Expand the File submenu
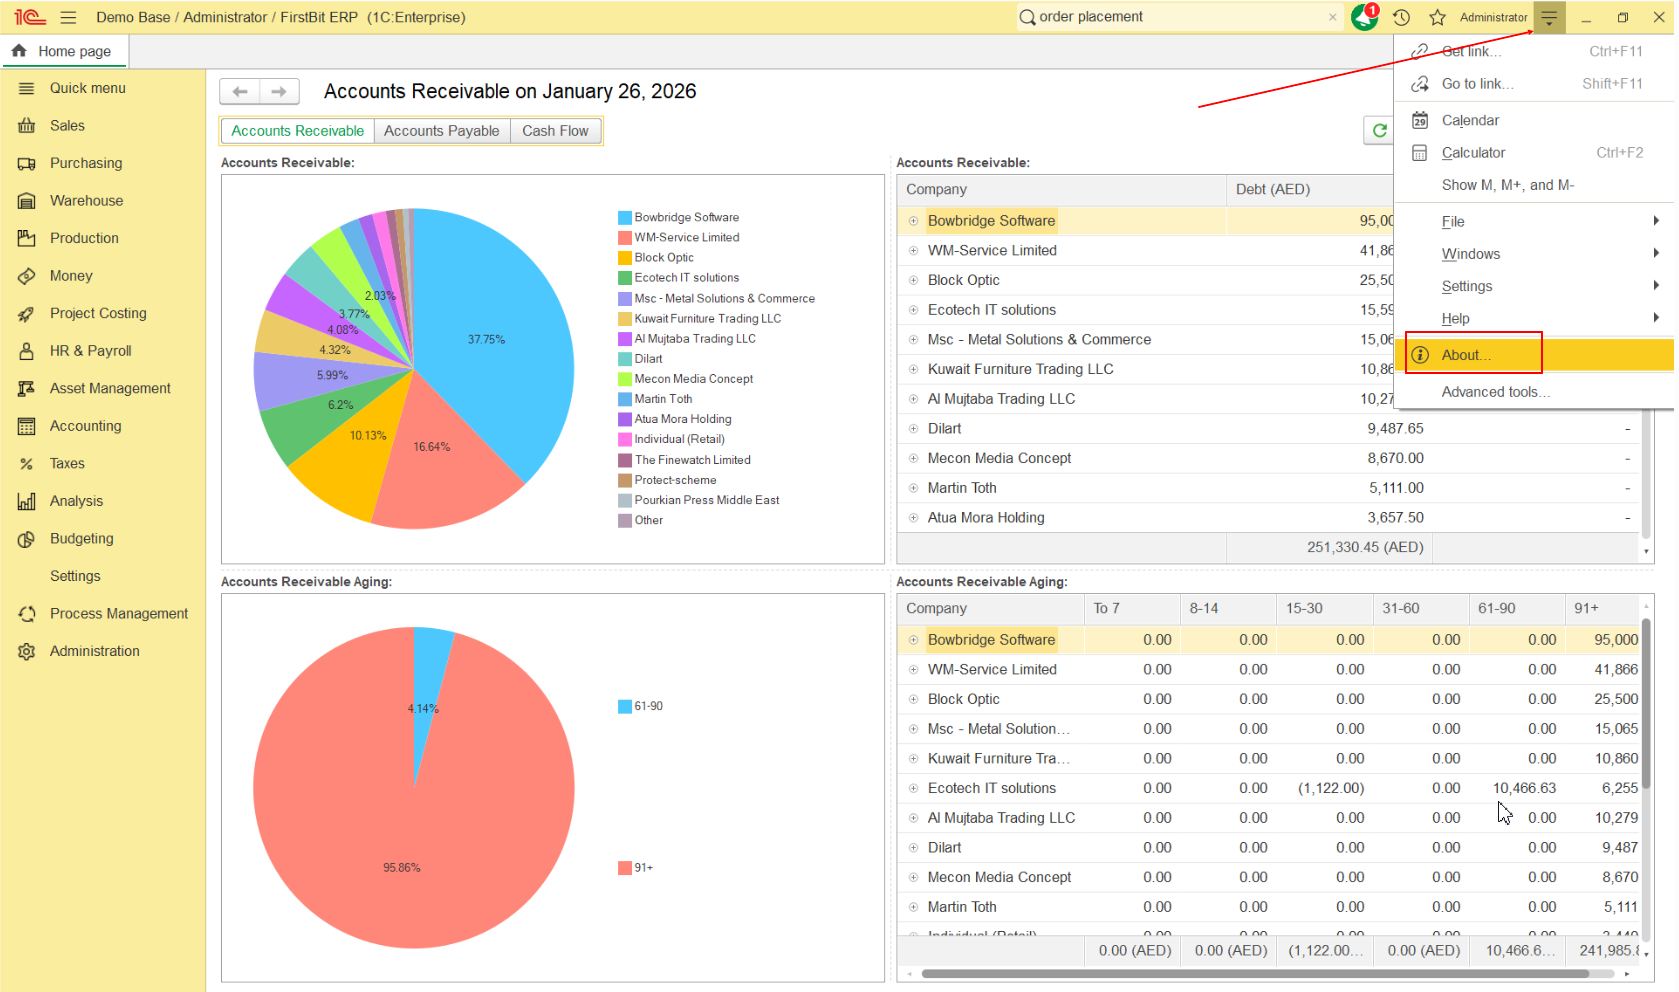 [x=1655, y=221]
